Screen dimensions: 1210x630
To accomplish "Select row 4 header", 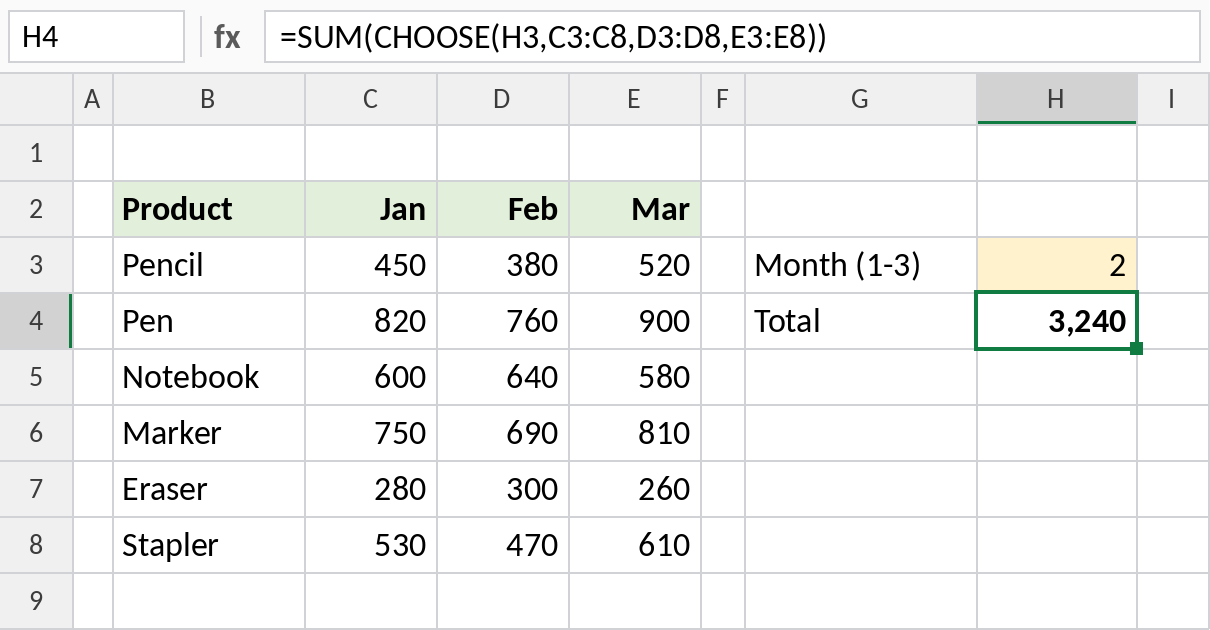I will tap(36, 321).
